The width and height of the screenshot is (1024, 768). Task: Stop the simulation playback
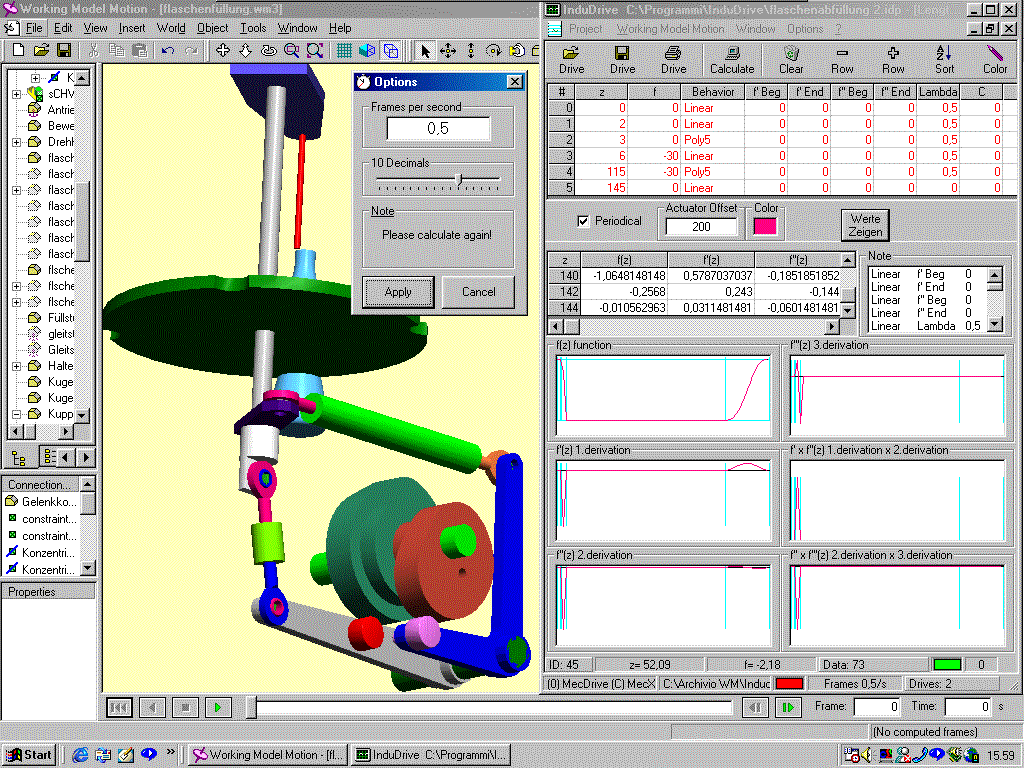pos(185,707)
